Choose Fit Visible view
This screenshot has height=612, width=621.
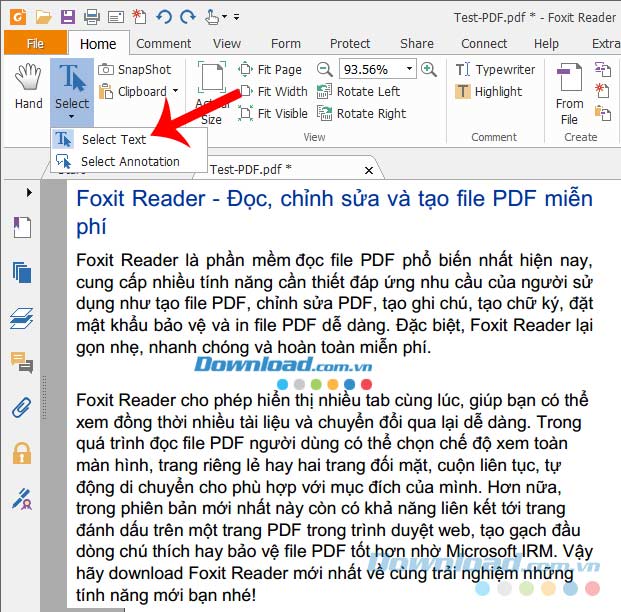click(273, 114)
